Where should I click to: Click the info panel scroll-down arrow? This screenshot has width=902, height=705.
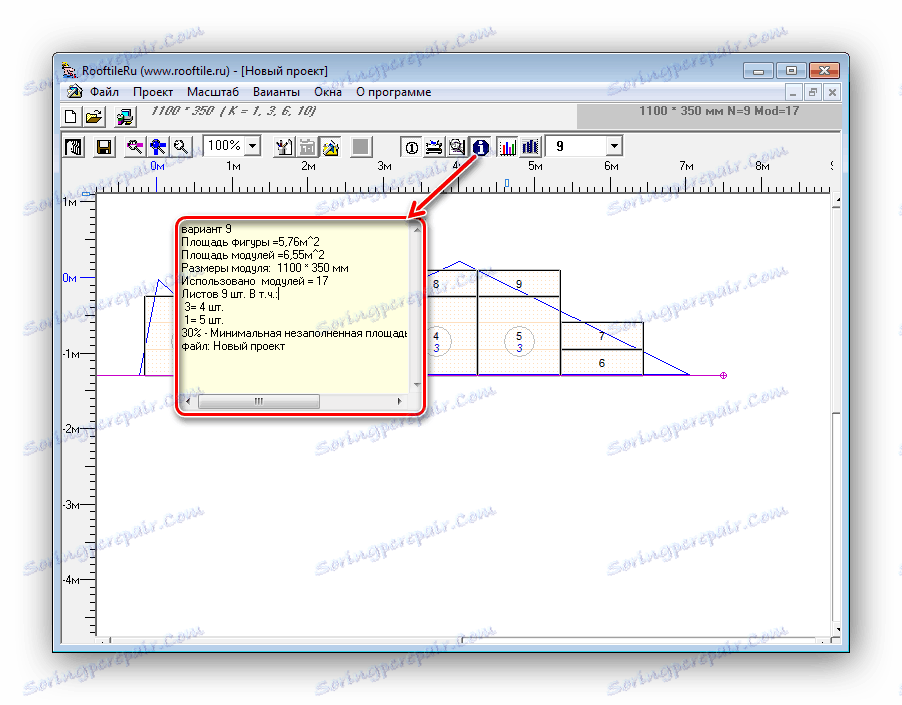point(416,385)
